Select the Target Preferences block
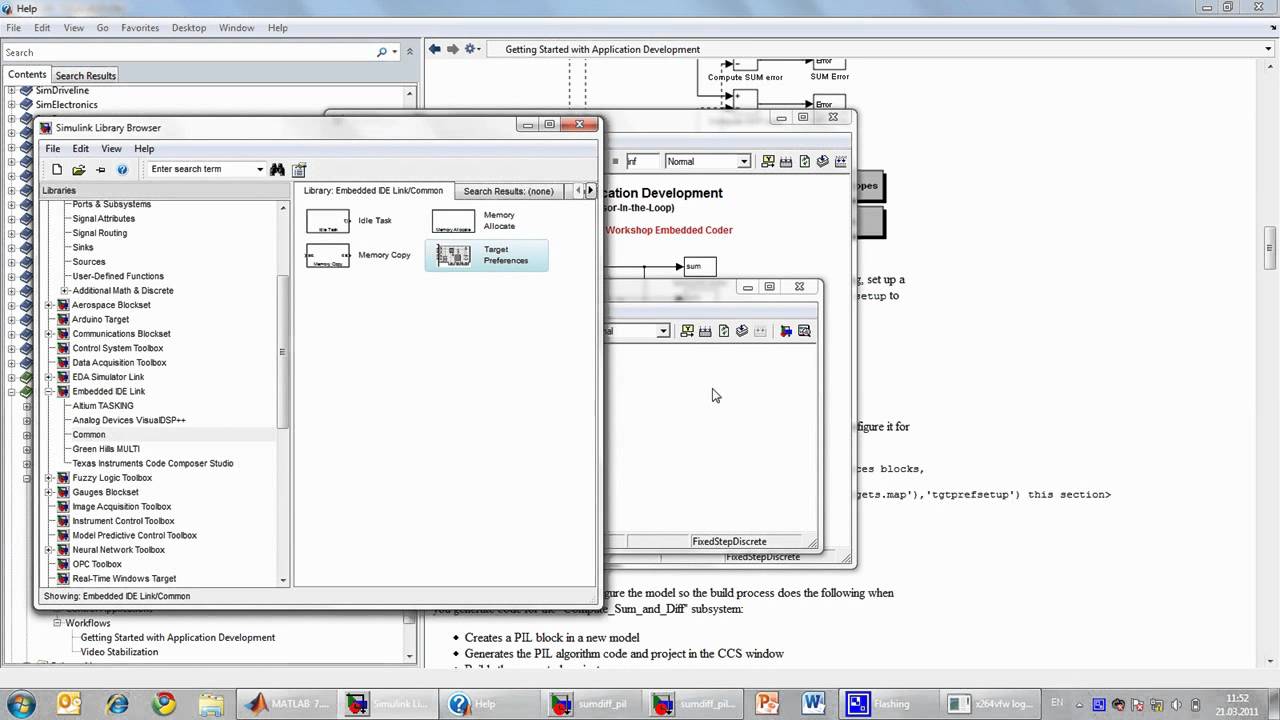This screenshot has width=1280, height=720. 486,256
